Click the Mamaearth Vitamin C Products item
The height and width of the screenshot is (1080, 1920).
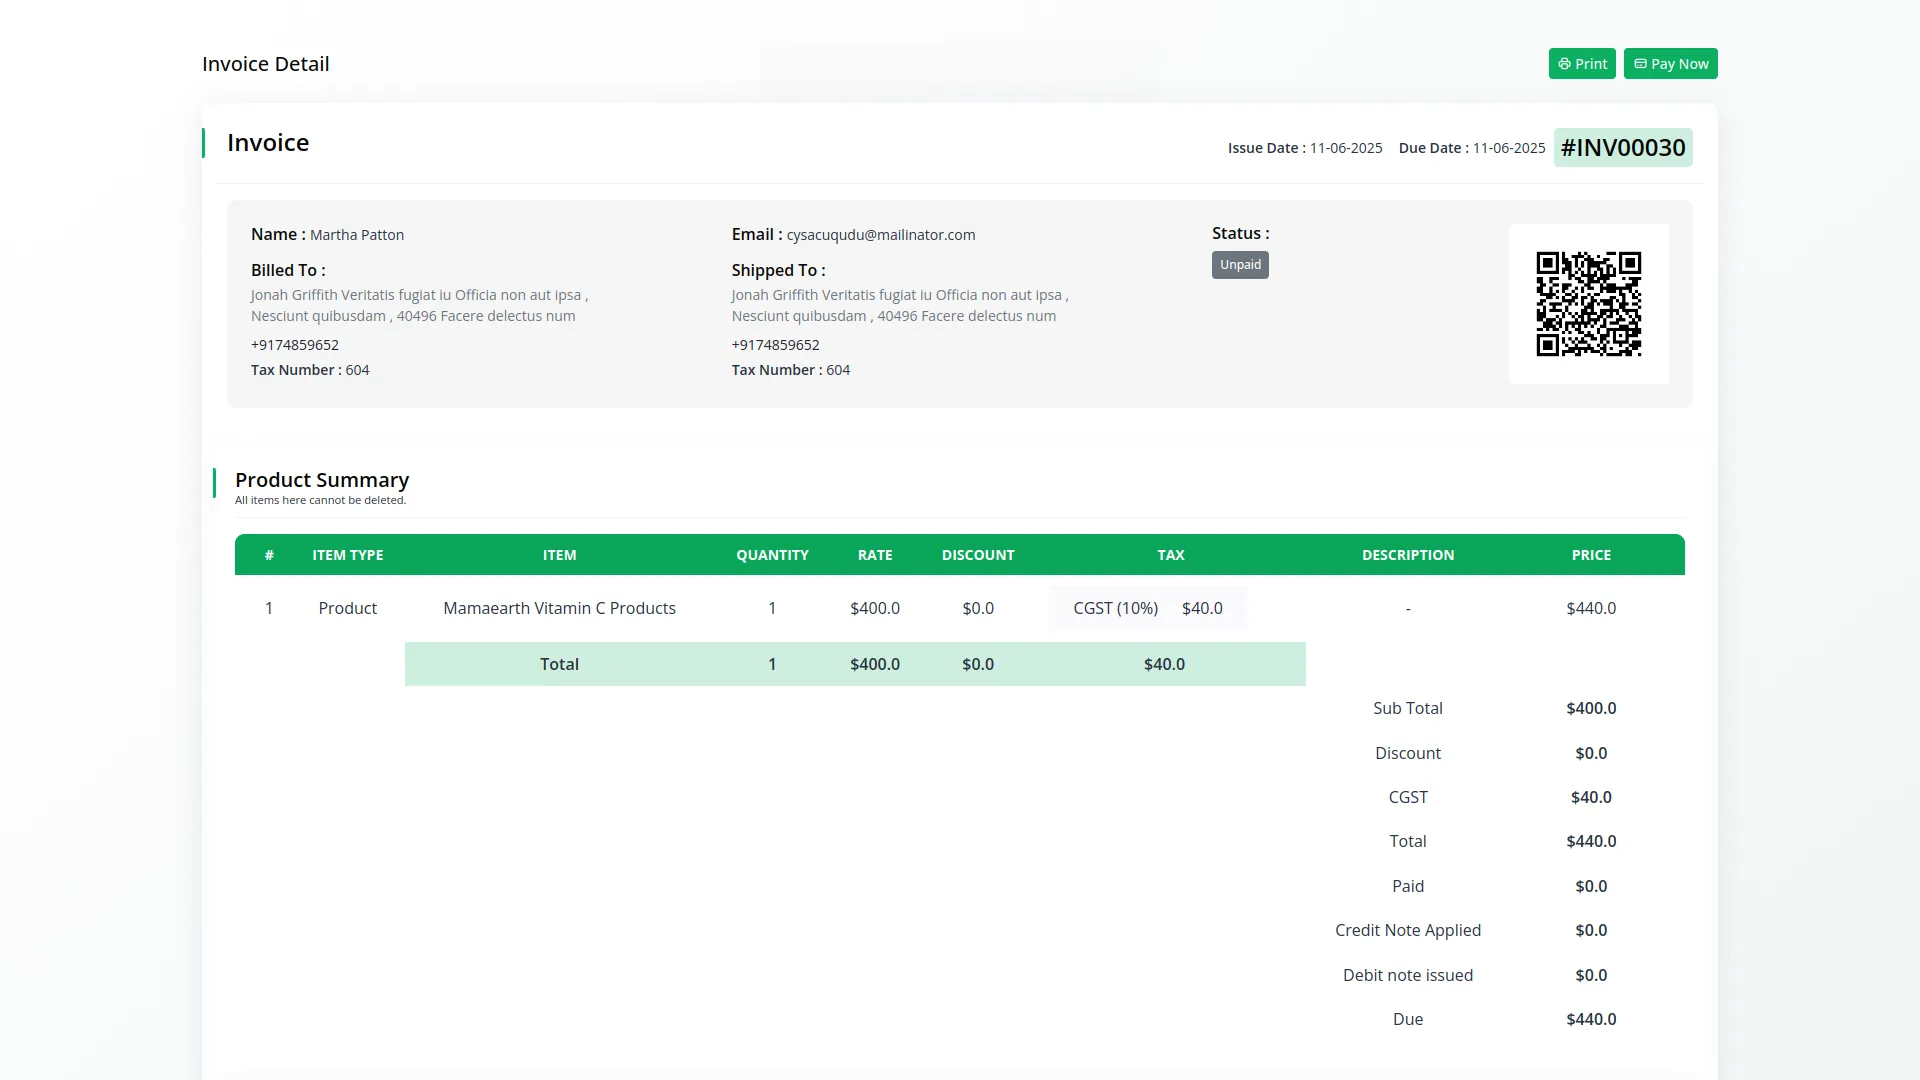click(559, 608)
